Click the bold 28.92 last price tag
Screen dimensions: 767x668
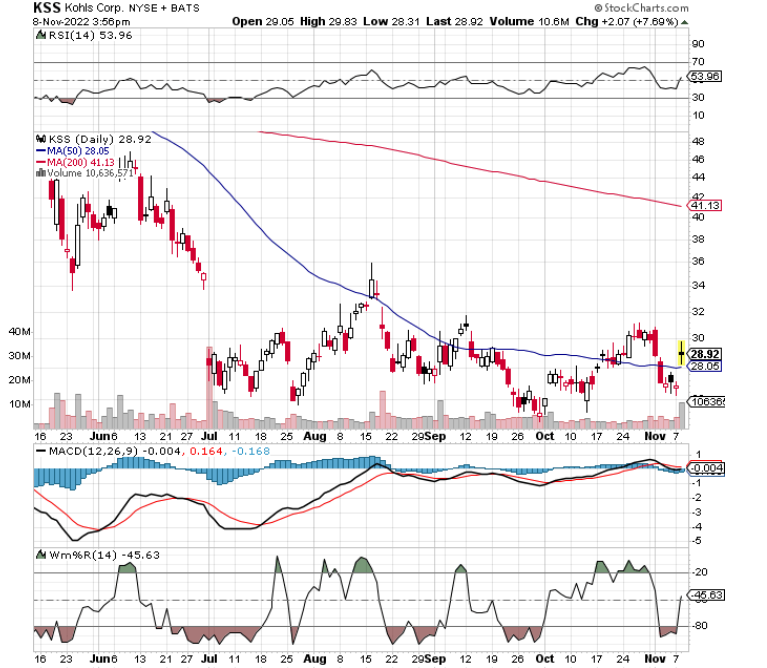click(705, 354)
